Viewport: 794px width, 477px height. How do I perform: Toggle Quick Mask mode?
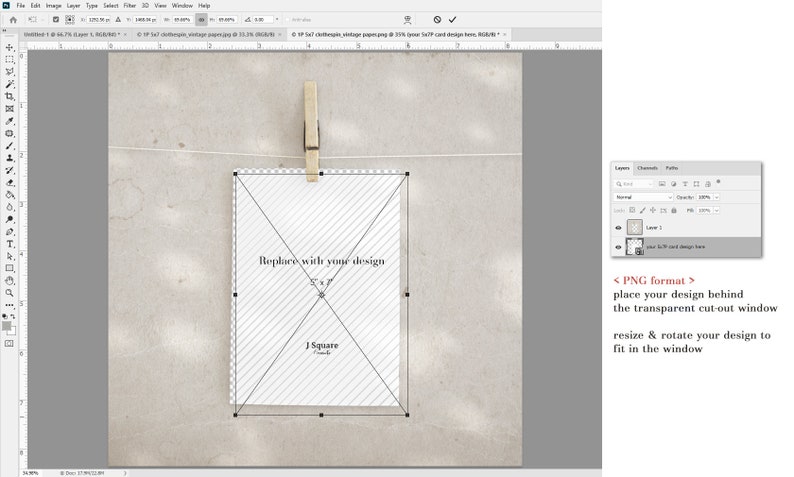click(x=9, y=343)
